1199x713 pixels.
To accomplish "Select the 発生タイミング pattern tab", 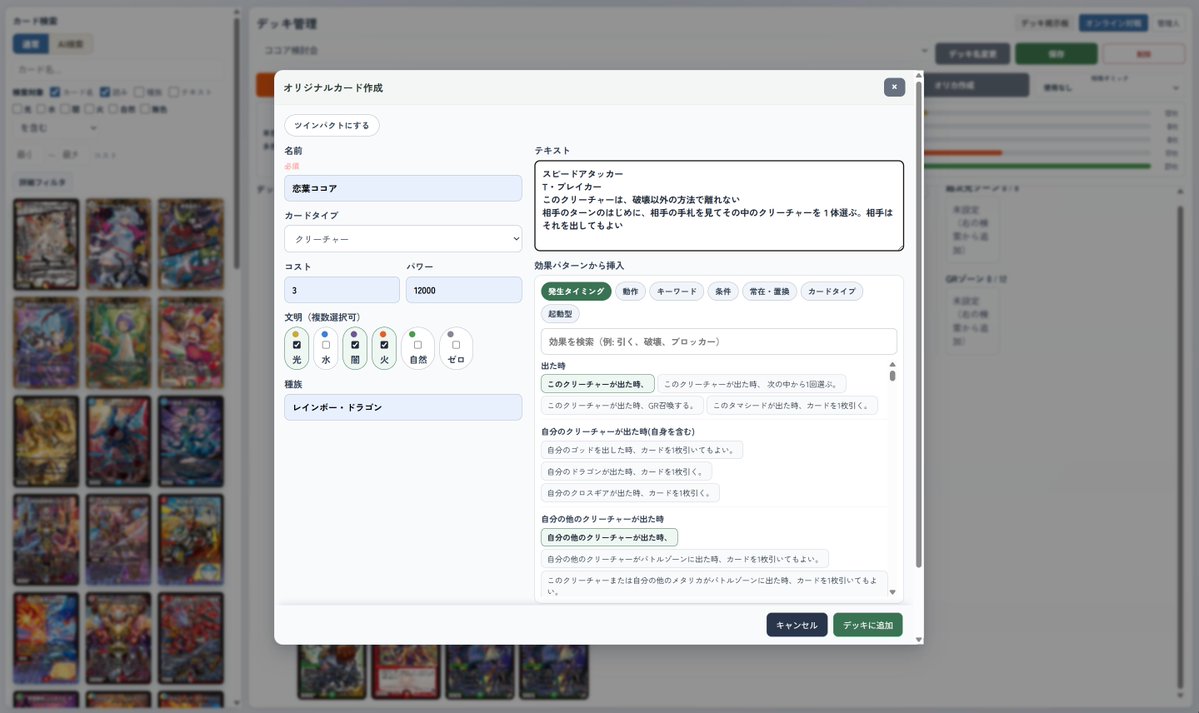I will coord(576,291).
